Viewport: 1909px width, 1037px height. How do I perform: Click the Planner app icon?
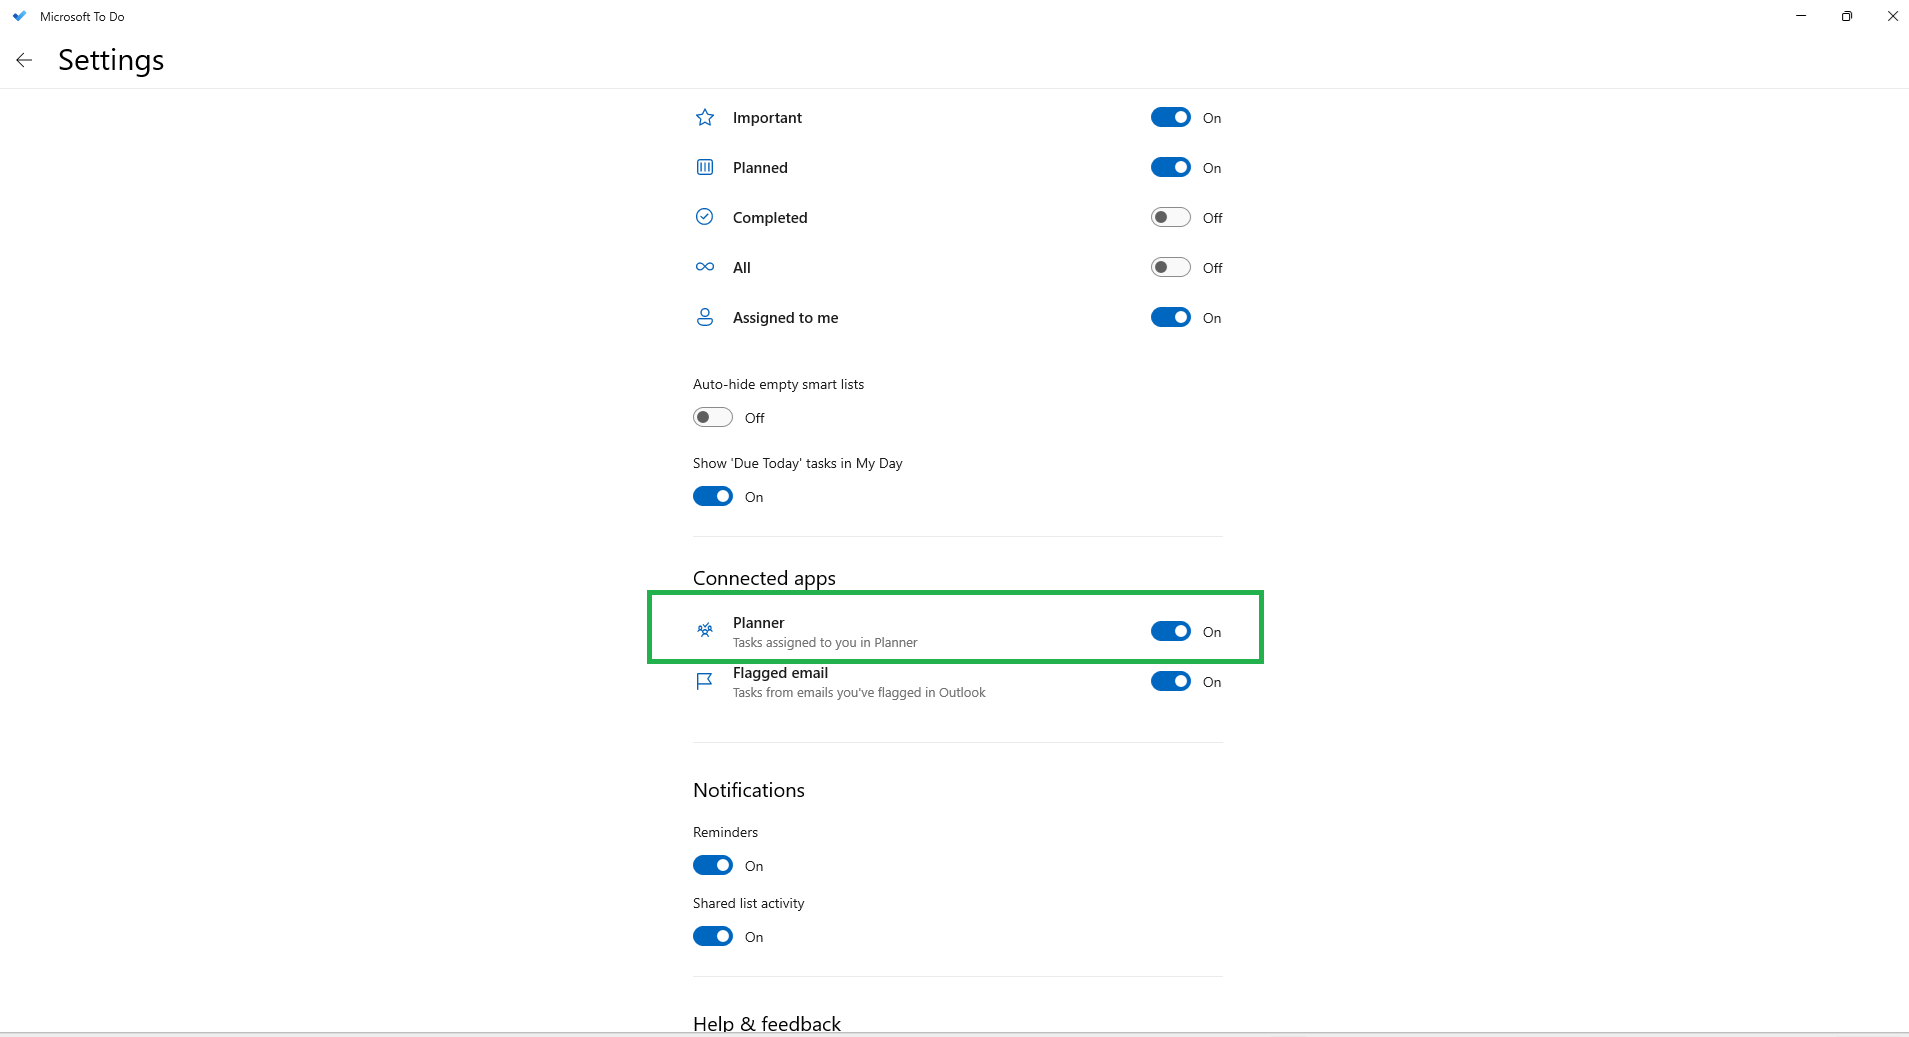(705, 630)
